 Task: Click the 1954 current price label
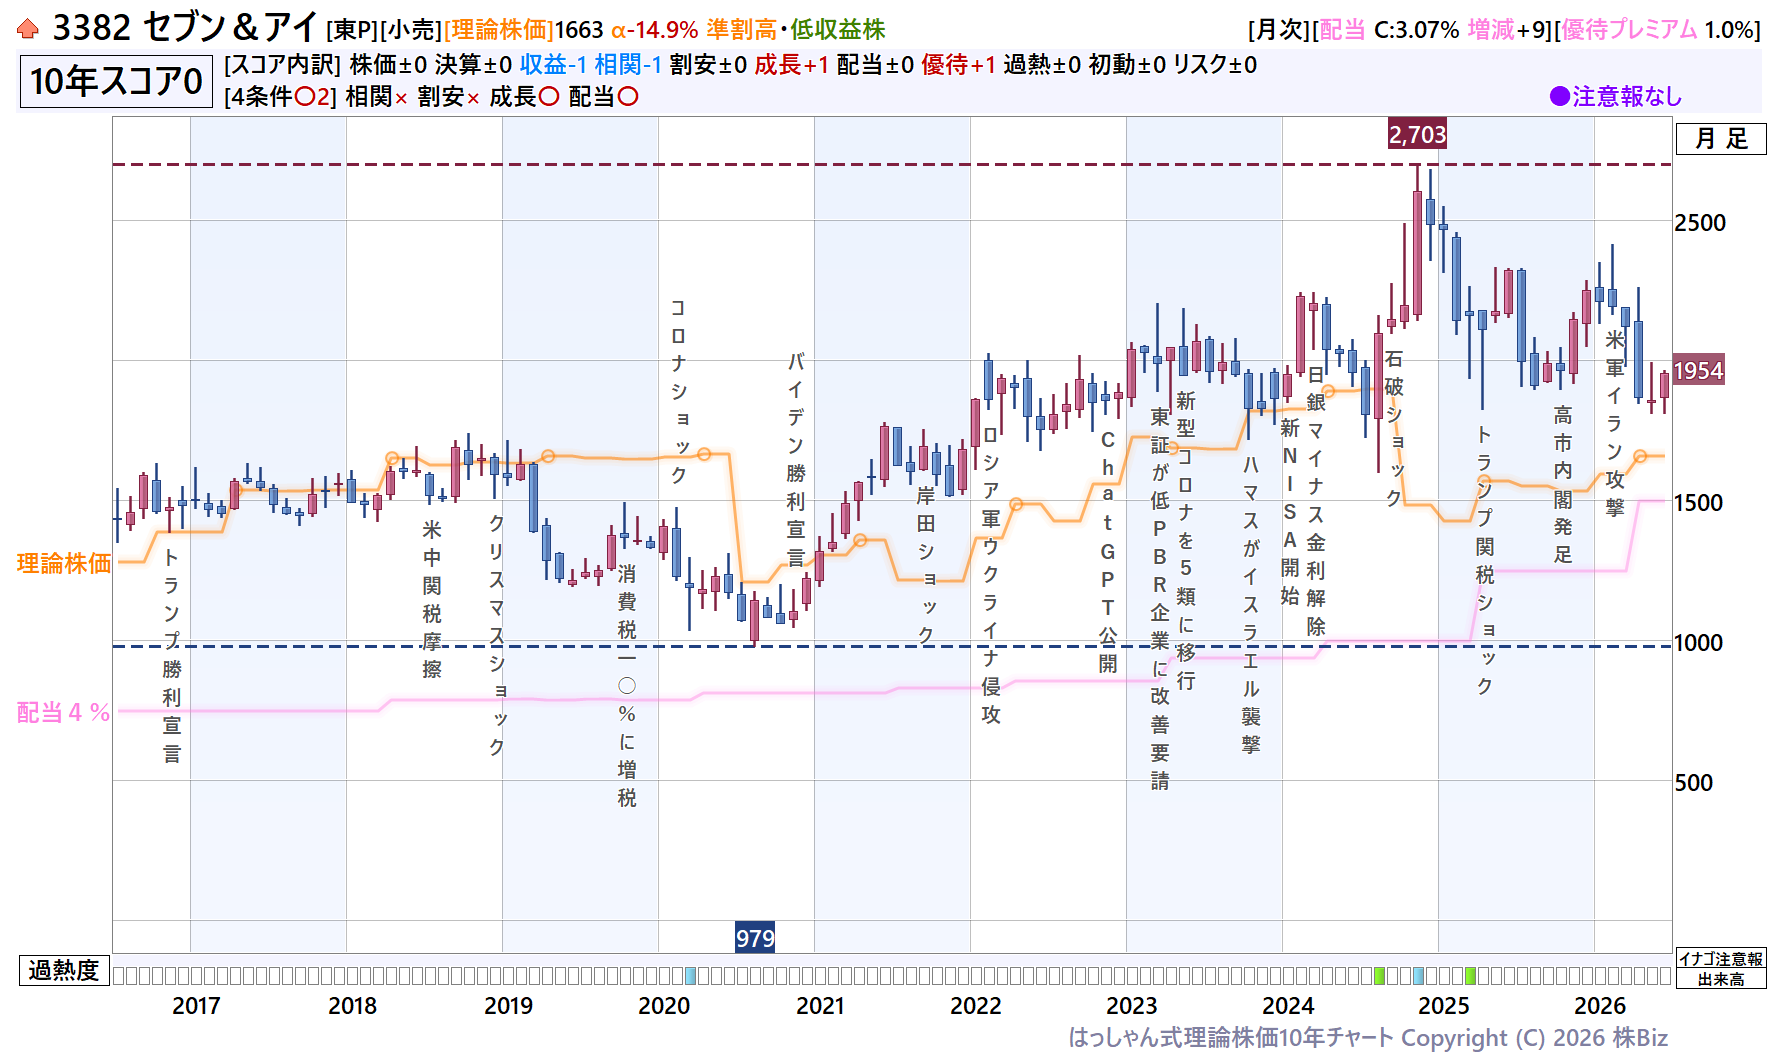pos(1698,371)
